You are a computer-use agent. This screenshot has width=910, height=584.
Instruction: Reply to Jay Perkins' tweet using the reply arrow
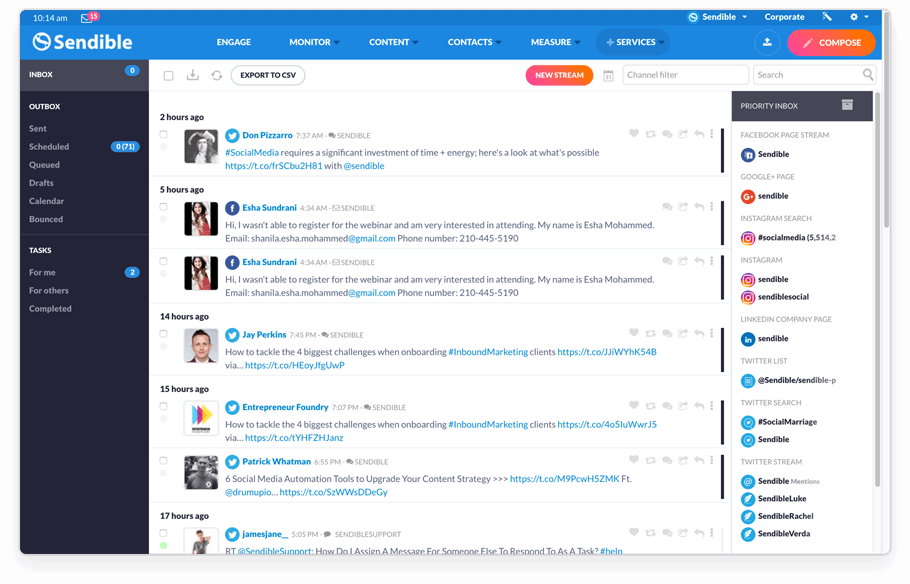(699, 333)
